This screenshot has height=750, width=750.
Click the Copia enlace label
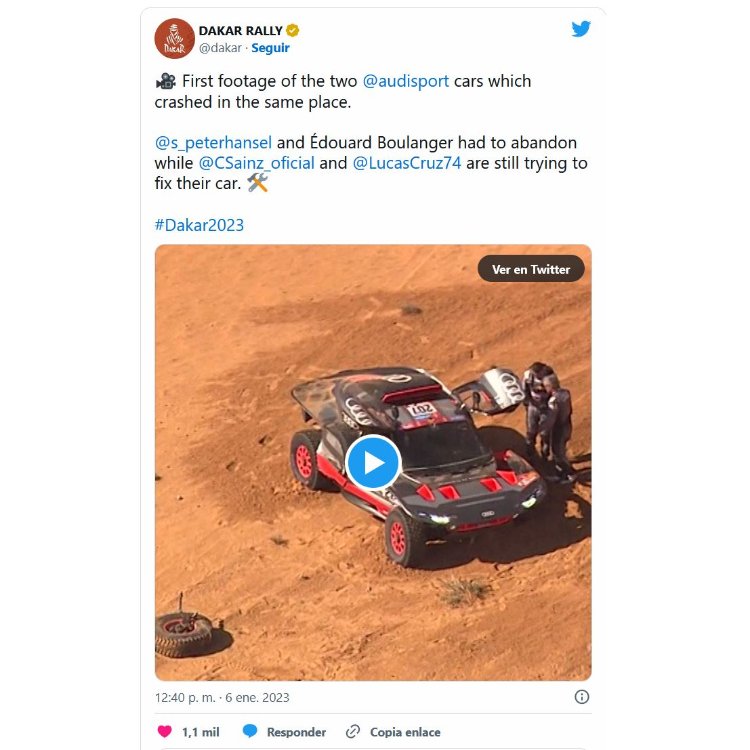[x=405, y=732]
